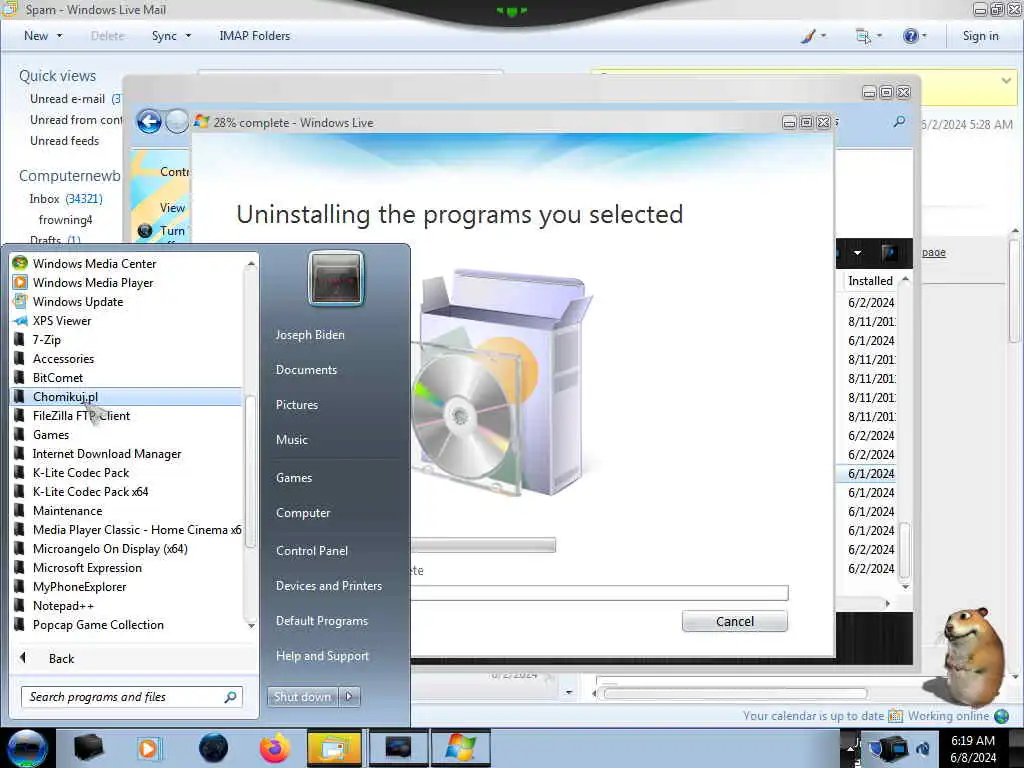1024x768 pixels.
Task: Click the search icon in Control Panel window
Action: click(899, 121)
